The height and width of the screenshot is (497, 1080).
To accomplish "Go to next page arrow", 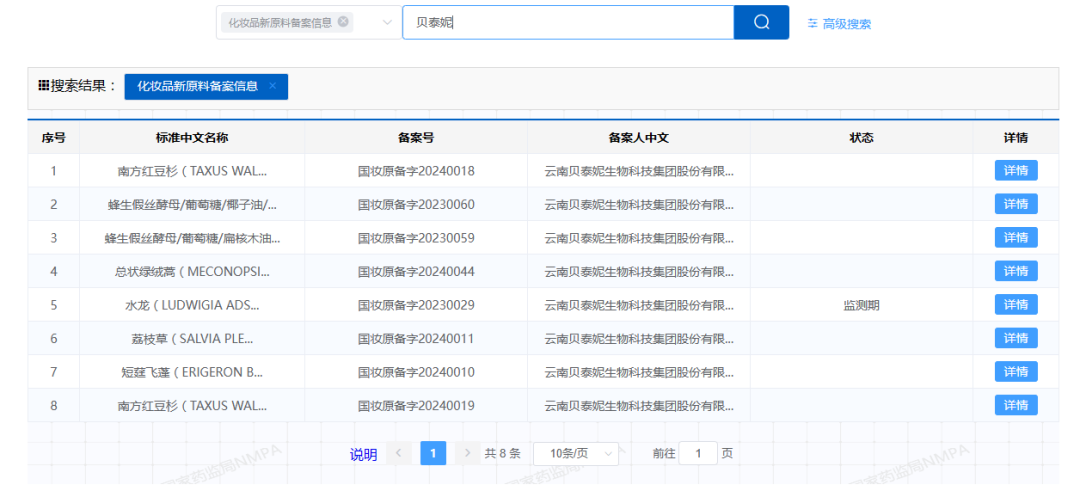I will 468,453.
